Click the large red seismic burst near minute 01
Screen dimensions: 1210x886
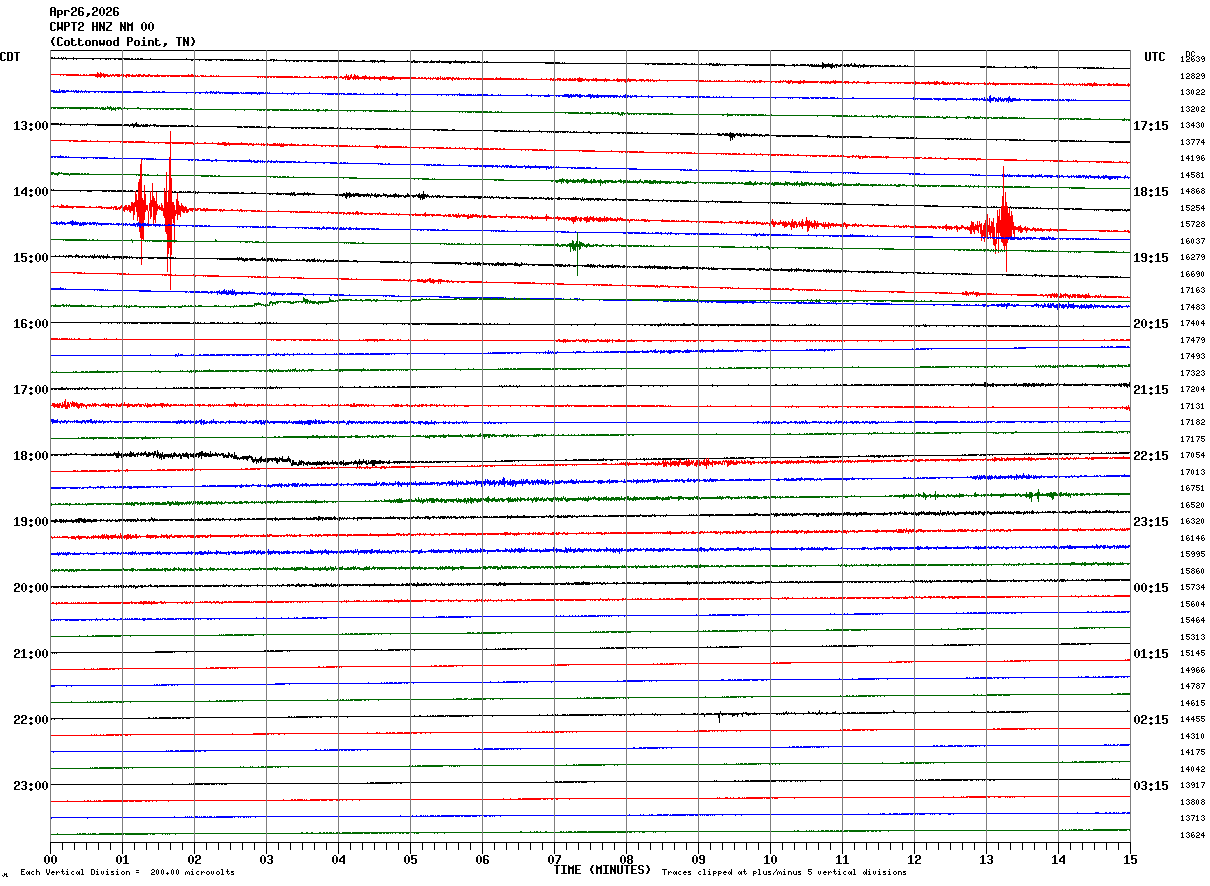(x=156, y=209)
